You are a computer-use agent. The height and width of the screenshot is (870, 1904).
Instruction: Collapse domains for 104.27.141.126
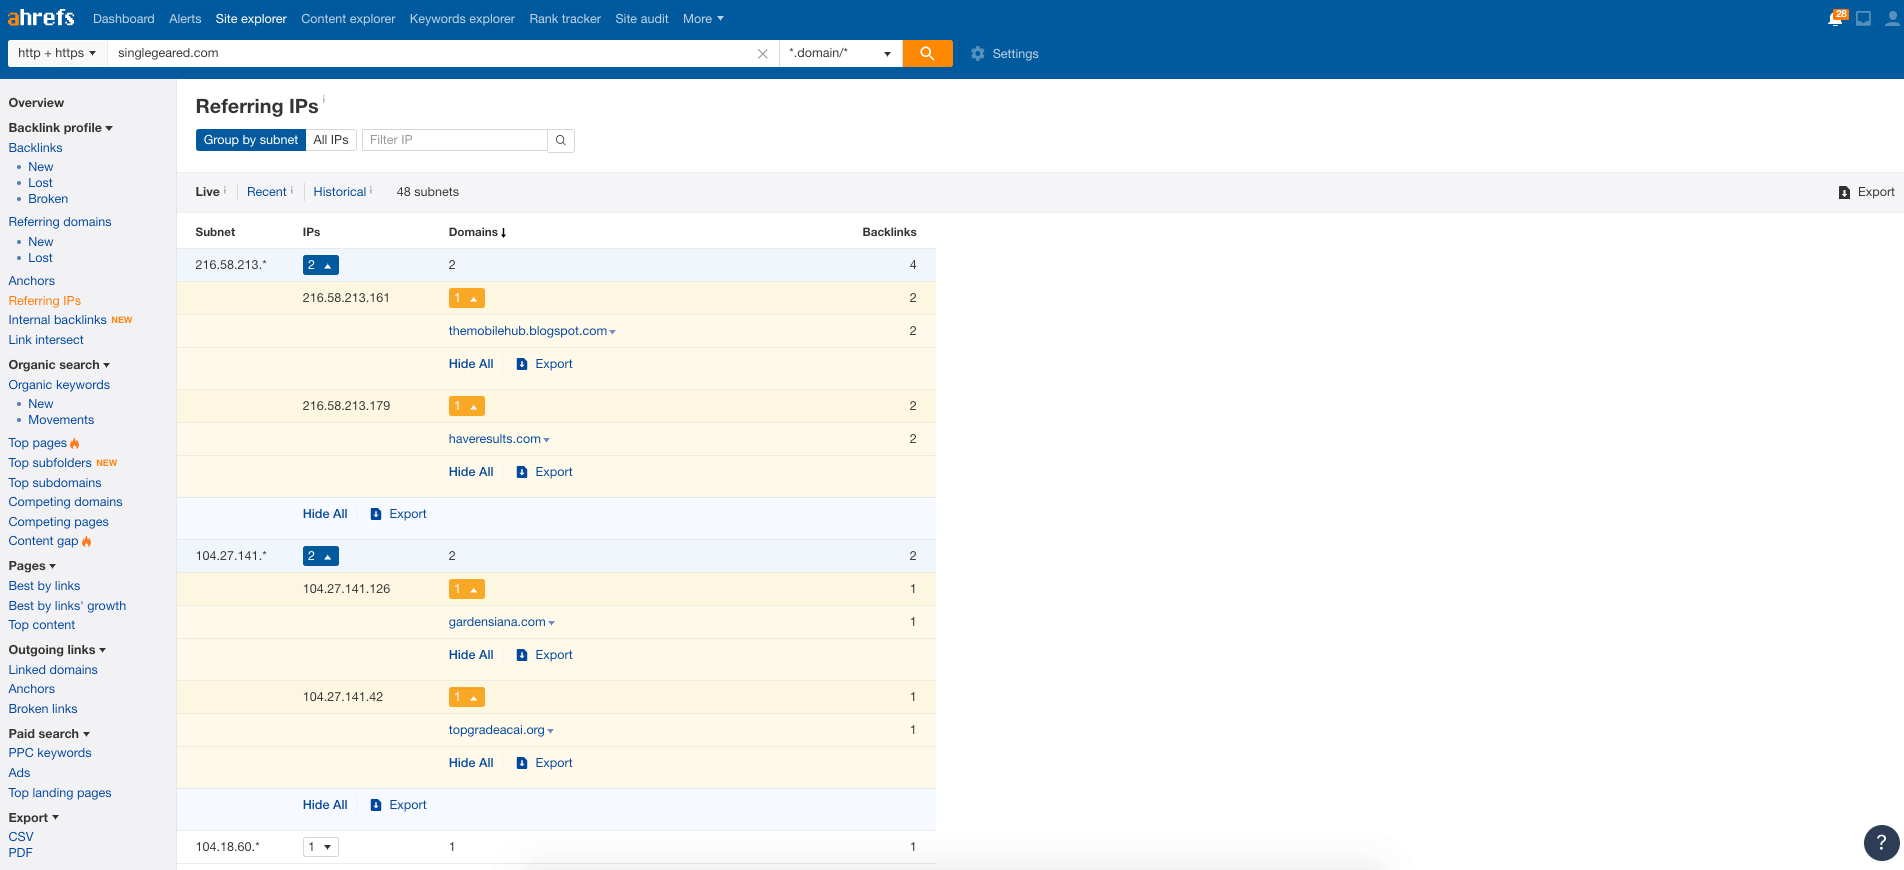click(467, 589)
